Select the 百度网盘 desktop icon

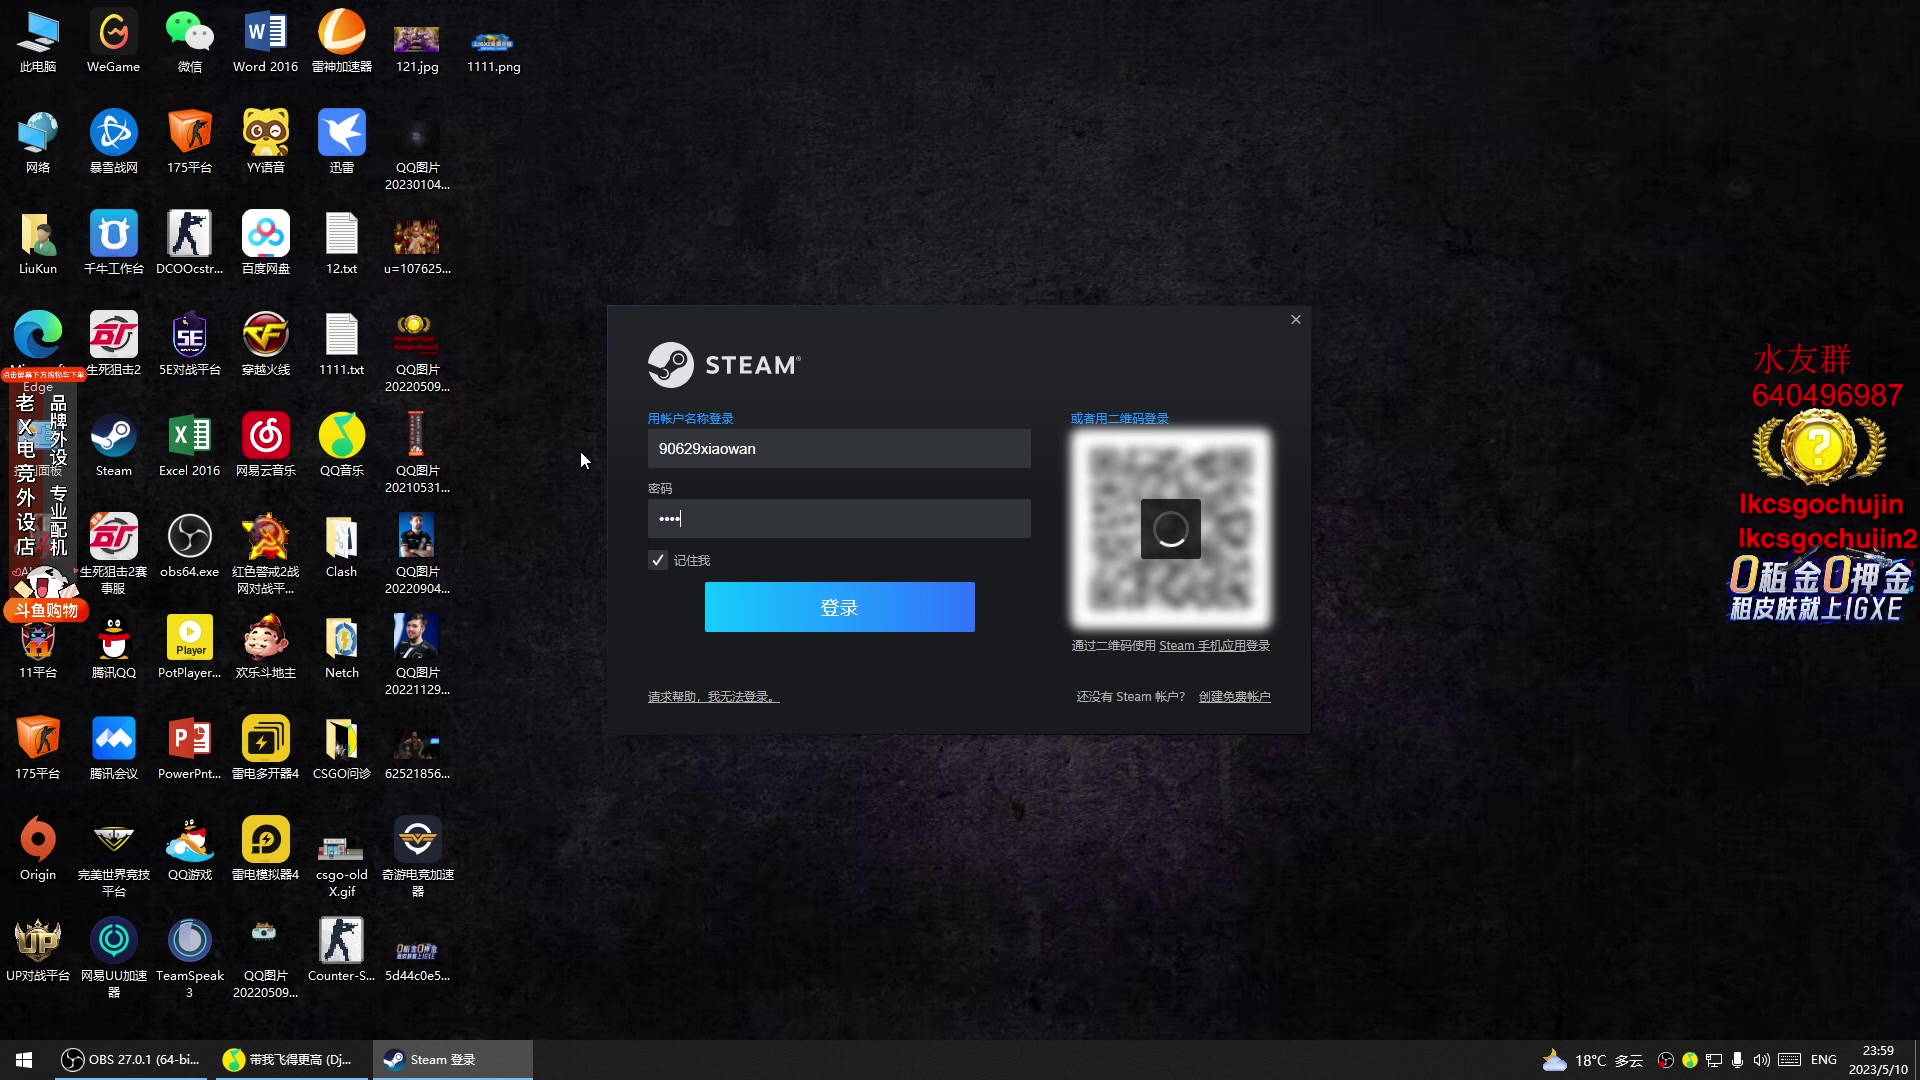coord(265,244)
